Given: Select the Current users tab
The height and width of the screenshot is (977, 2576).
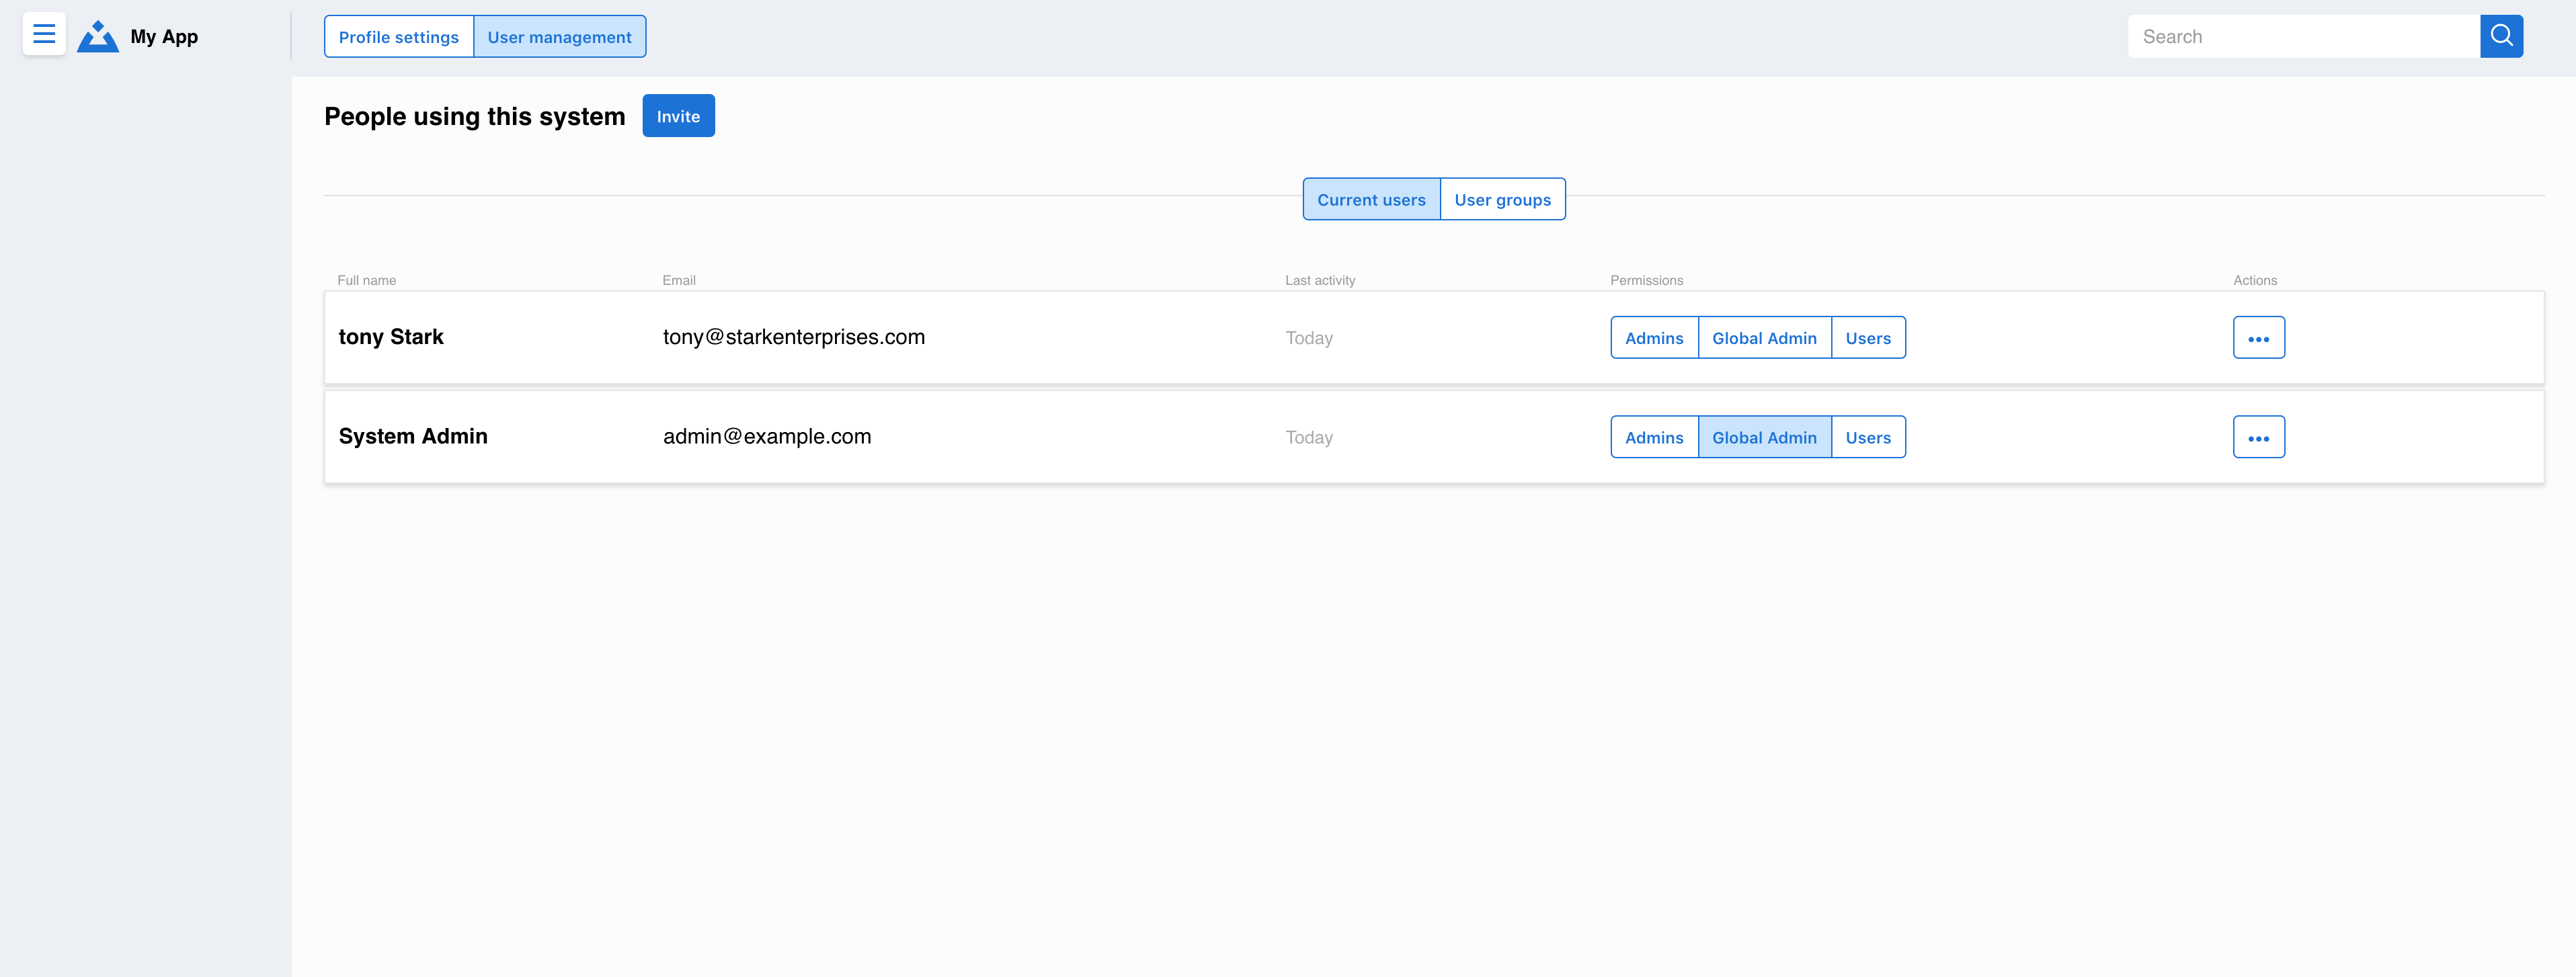Looking at the screenshot, I should [x=1371, y=199].
